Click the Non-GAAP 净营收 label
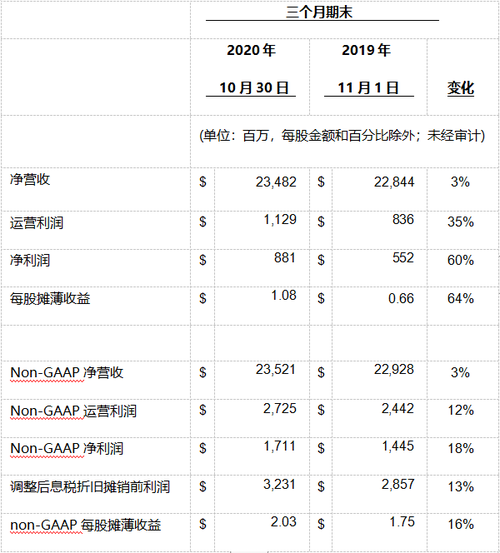Image resolution: width=500 pixels, height=553 pixels. click(67, 373)
